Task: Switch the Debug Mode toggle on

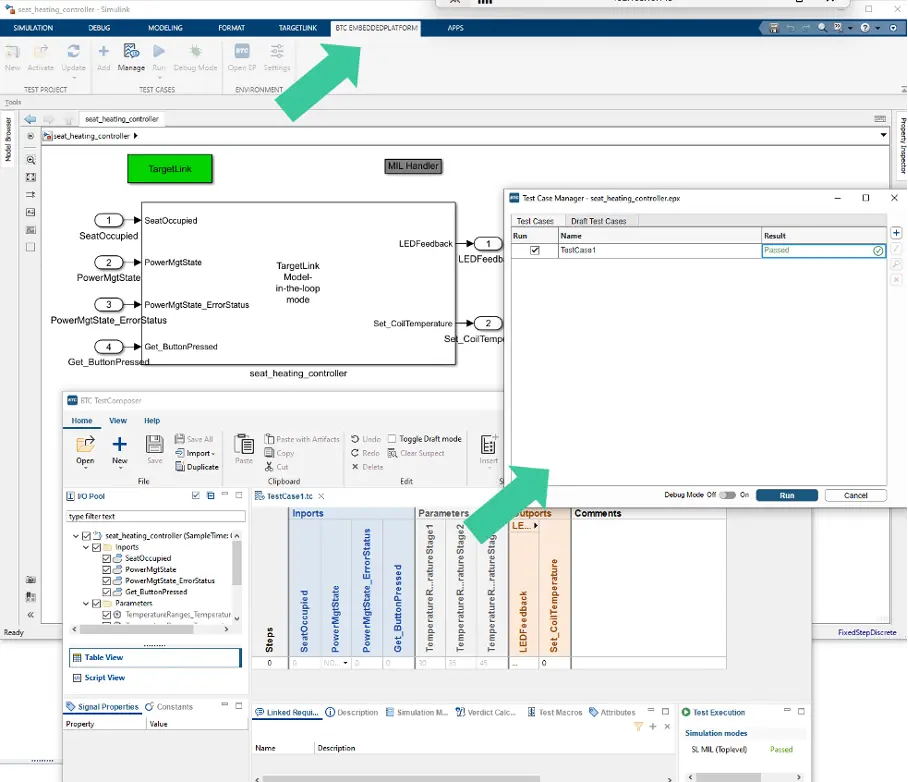Action: coord(727,495)
